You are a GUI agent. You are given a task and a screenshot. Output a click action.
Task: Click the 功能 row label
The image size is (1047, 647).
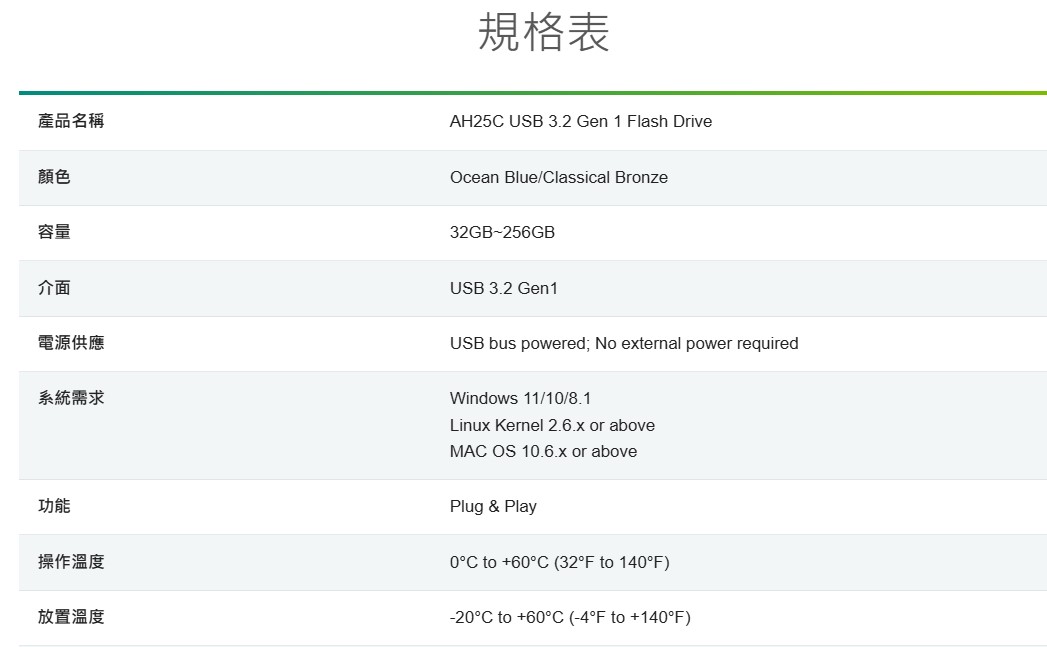(x=54, y=506)
